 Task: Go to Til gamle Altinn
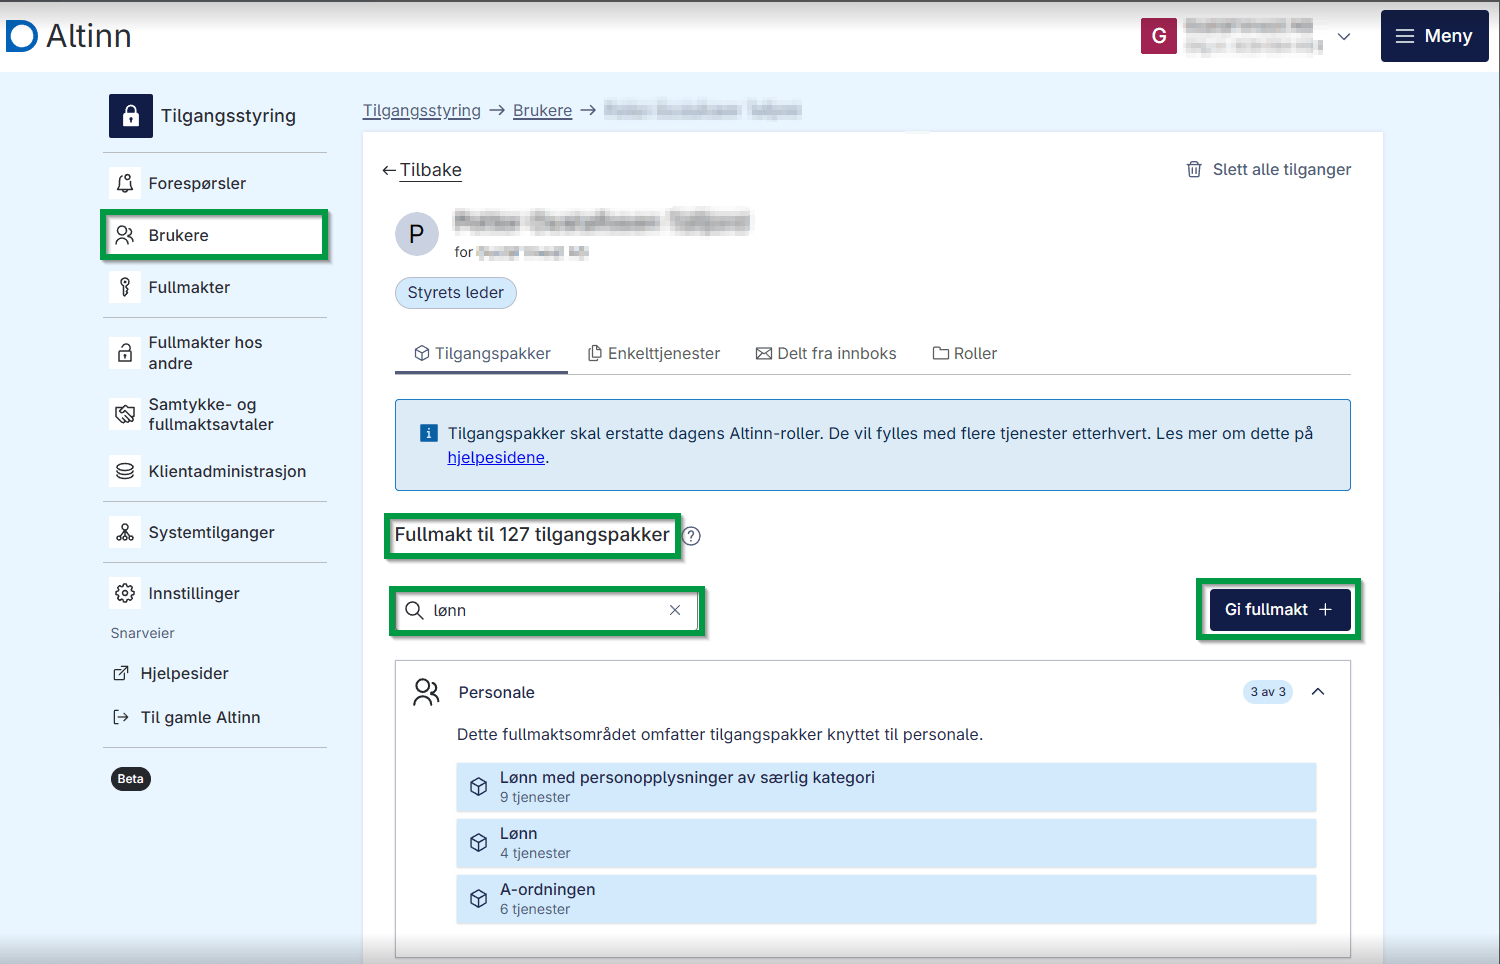point(200,717)
